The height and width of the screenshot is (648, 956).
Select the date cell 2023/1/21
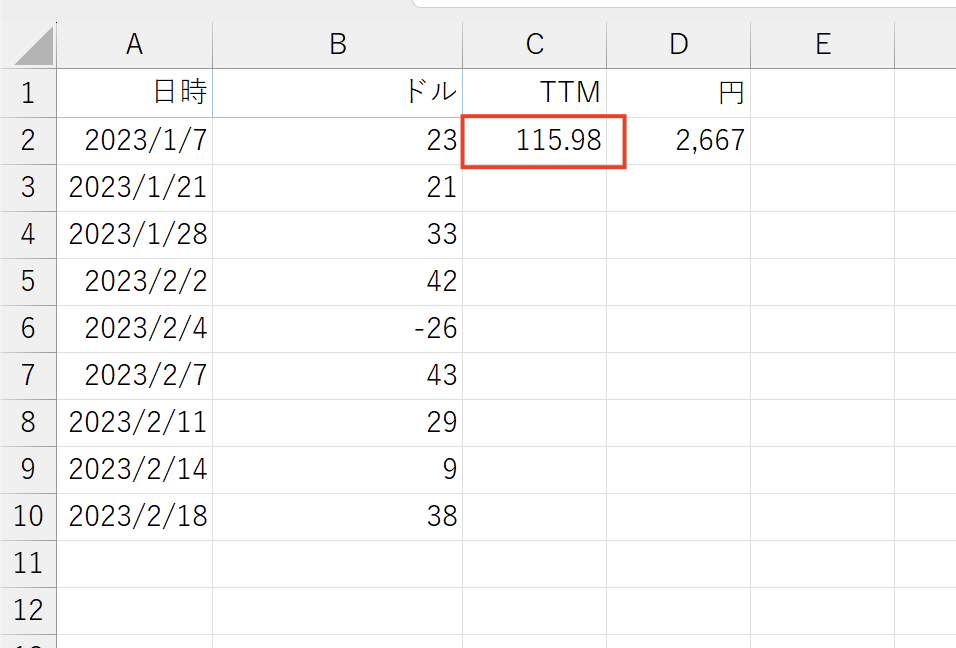(134, 188)
